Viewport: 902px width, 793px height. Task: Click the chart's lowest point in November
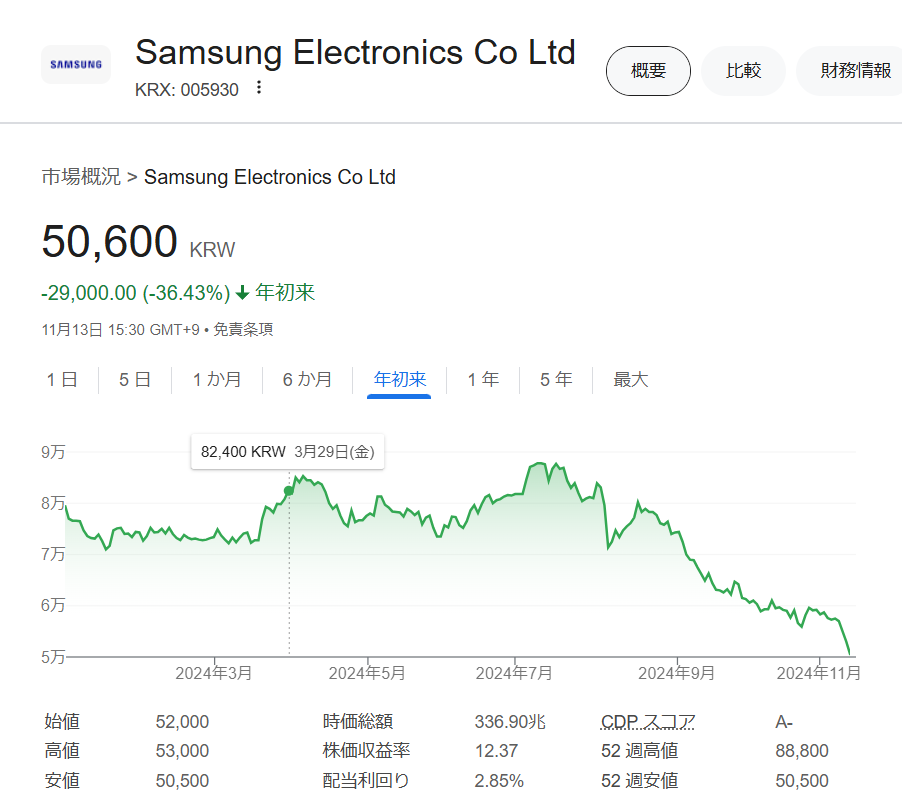coord(850,654)
